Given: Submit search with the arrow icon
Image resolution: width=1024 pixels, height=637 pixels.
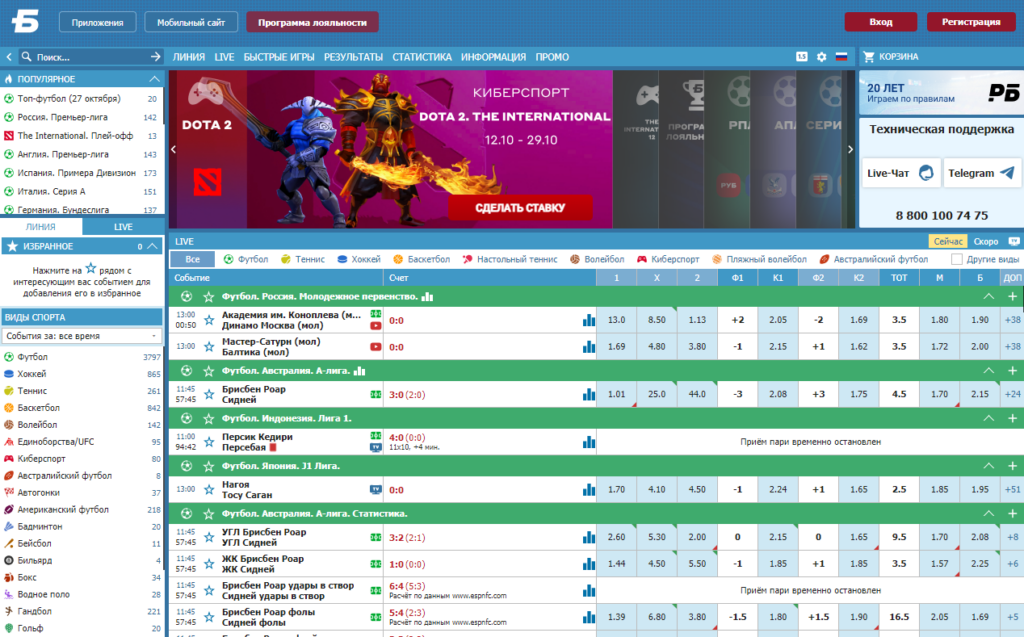Looking at the screenshot, I should [155, 57].
